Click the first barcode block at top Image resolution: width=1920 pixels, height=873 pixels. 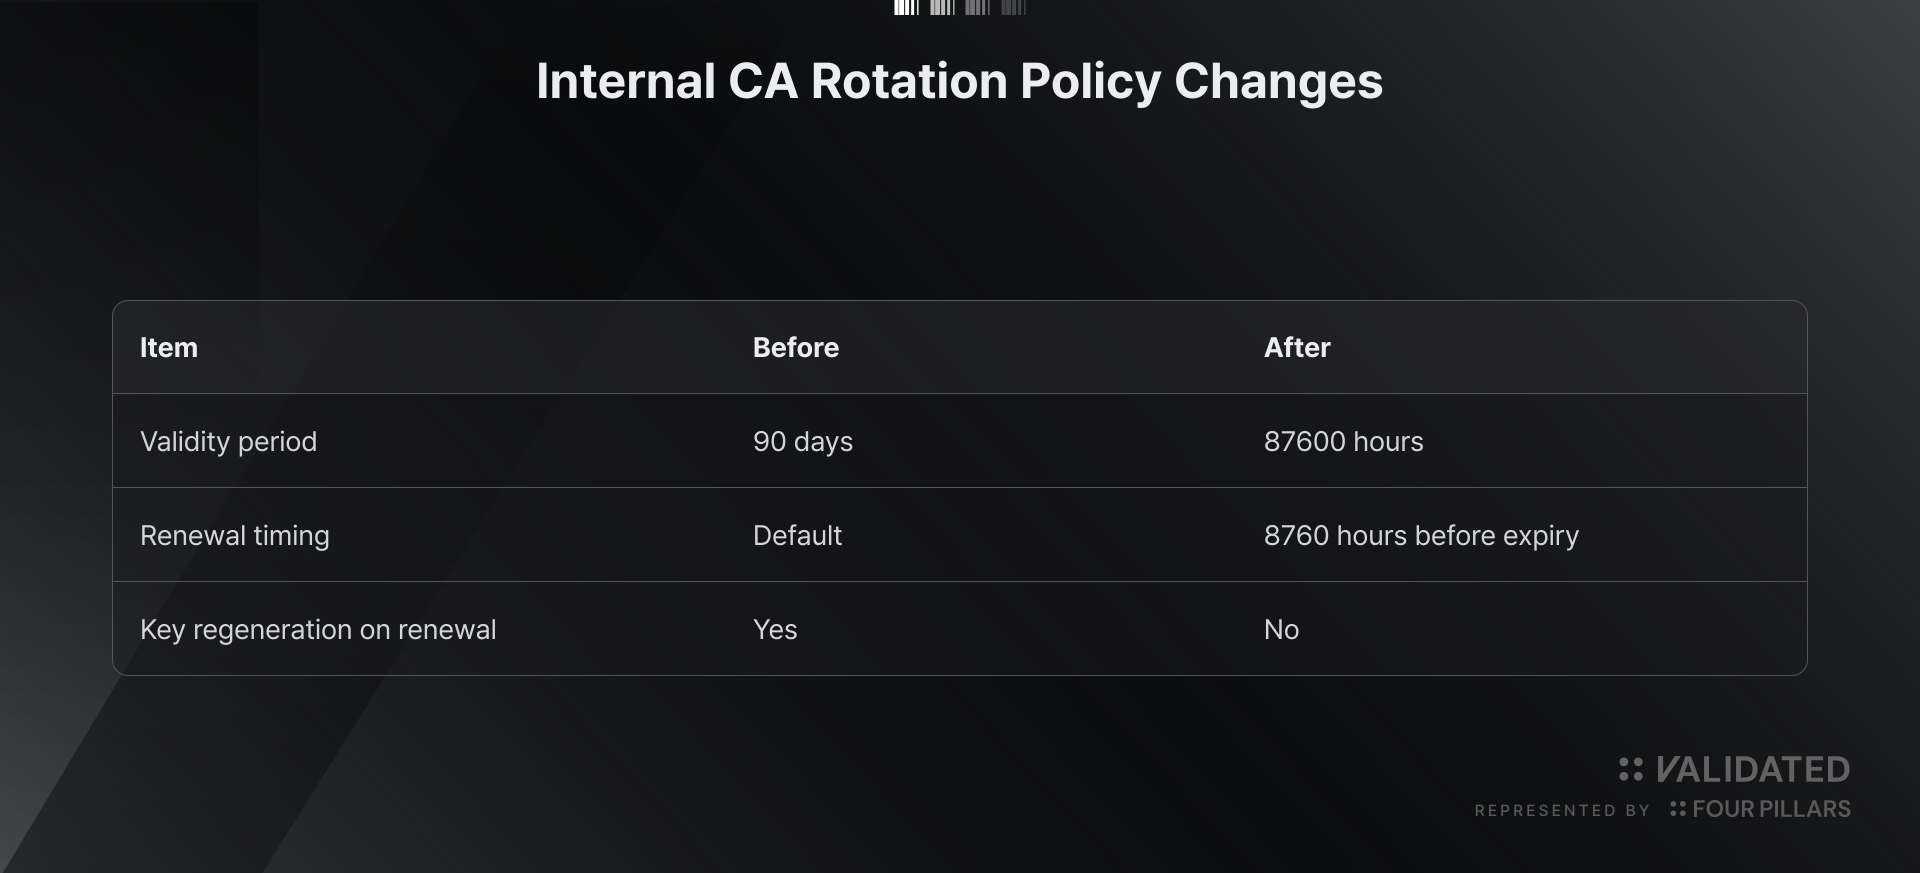[x=906, y=8]
